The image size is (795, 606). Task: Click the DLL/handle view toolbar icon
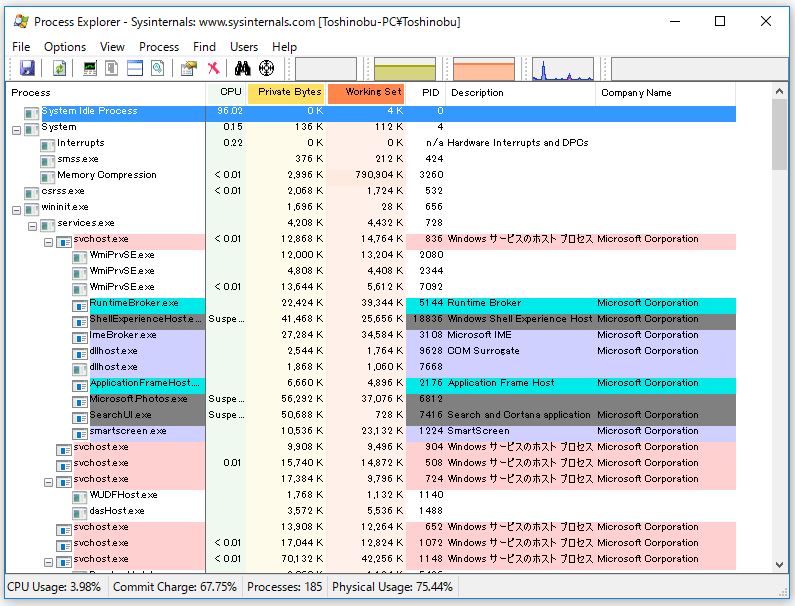click(158, 68)
